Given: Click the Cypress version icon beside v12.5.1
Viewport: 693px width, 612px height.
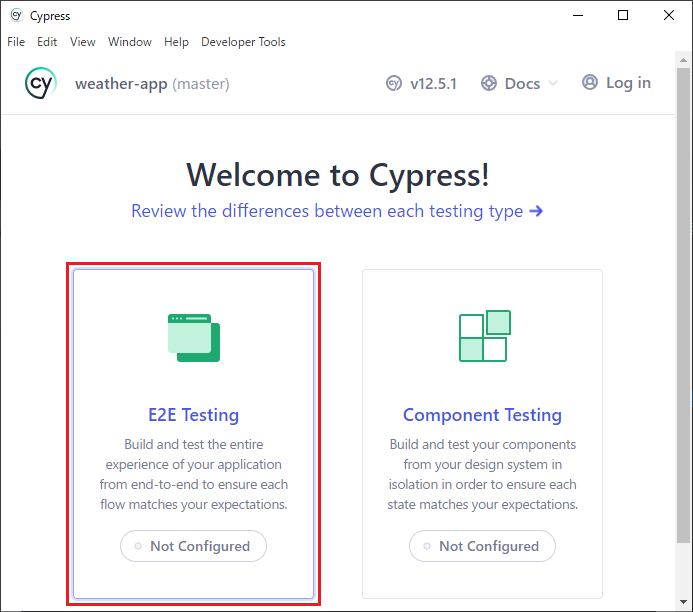Looking at the screenshot, I should (x=394, y=83).
